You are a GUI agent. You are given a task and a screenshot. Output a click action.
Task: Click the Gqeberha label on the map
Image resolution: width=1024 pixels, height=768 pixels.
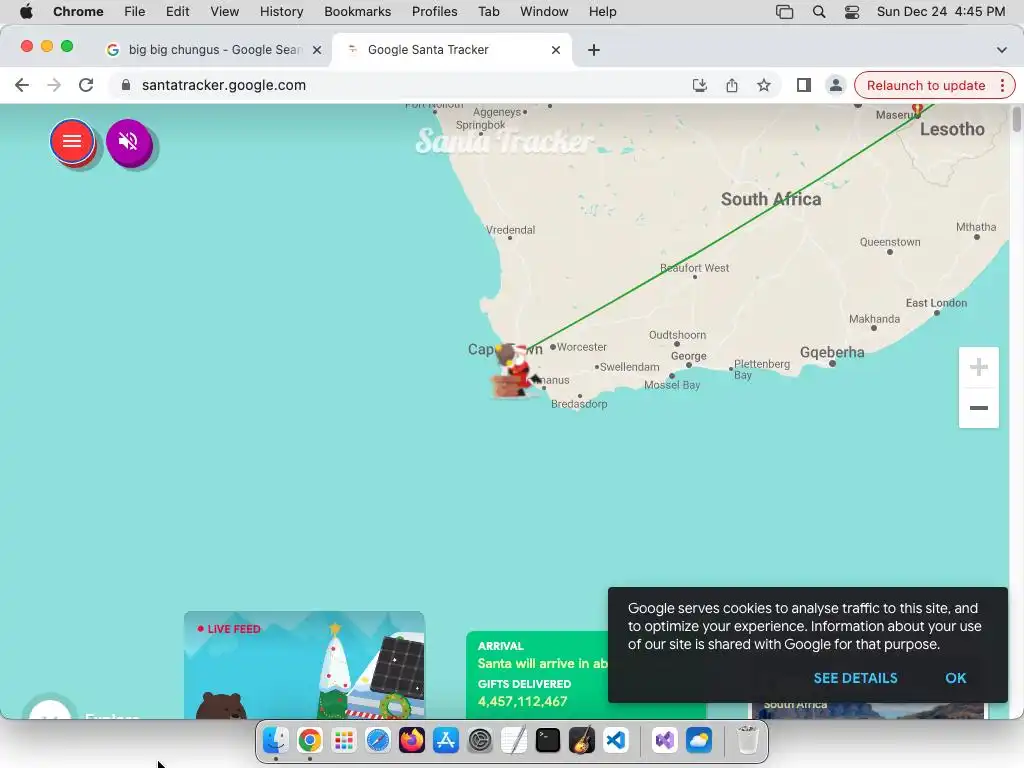[x=832, y=352]
